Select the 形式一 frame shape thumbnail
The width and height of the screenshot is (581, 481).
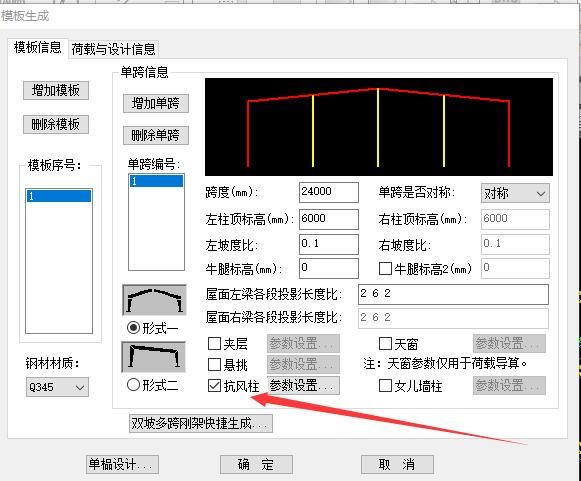pyautogui.click(x=154, y=300)
